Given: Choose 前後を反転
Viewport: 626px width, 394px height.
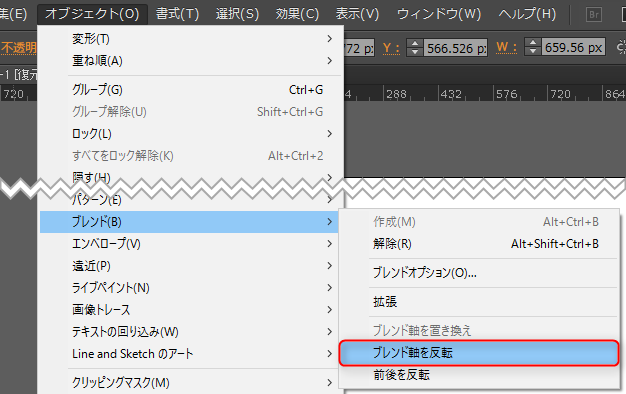Looking at the screenshot, I should (479, 375).
